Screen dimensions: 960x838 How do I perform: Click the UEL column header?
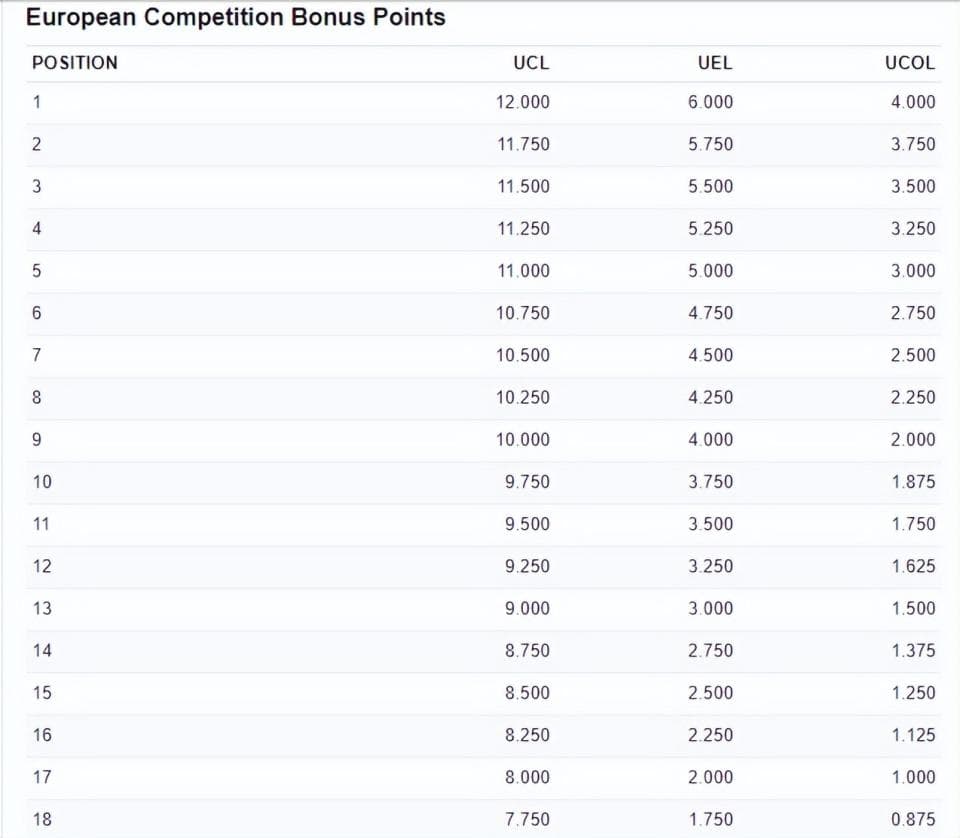click(x=714, y=63)
